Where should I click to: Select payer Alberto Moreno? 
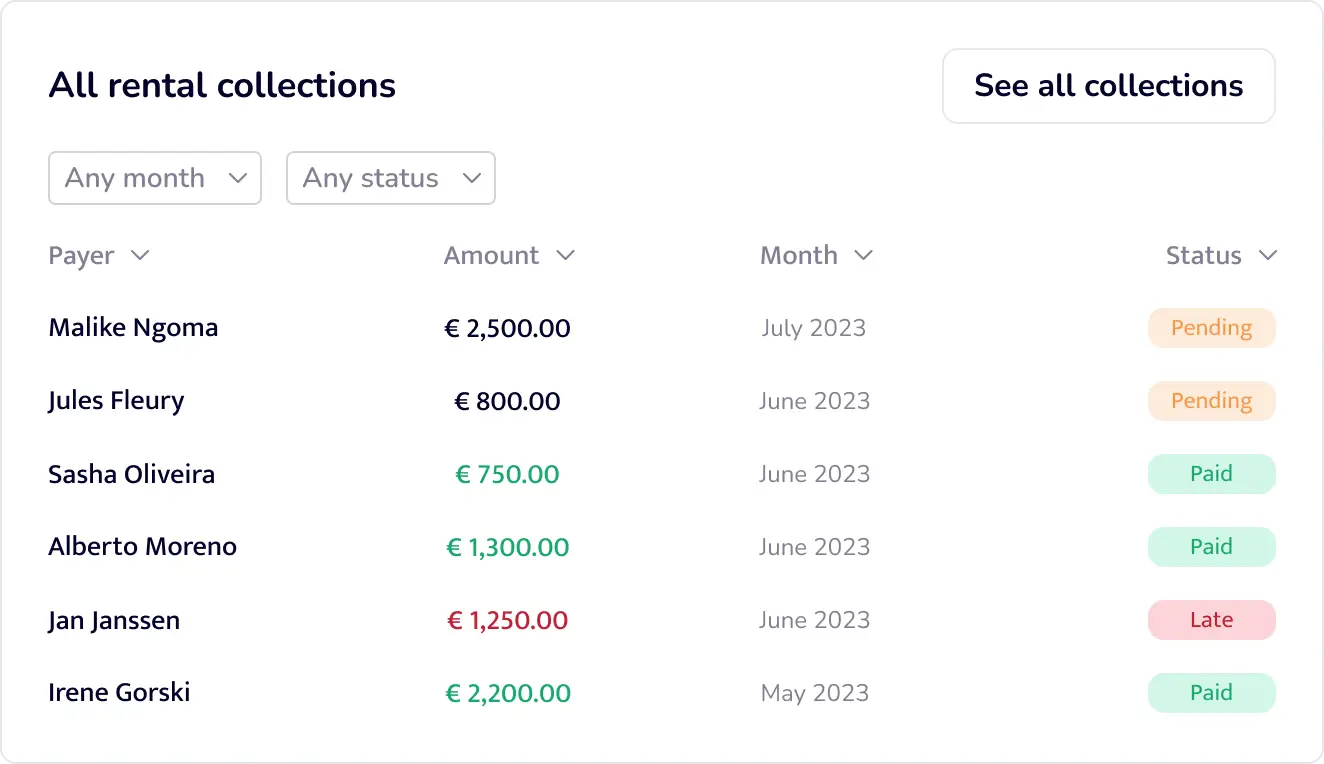point(142,547)
